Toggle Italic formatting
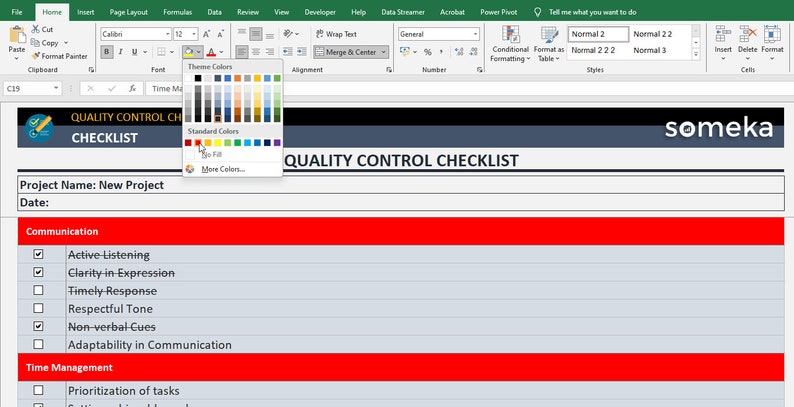The width and height of the screenshot is (794, 407). tap(121, 52)
